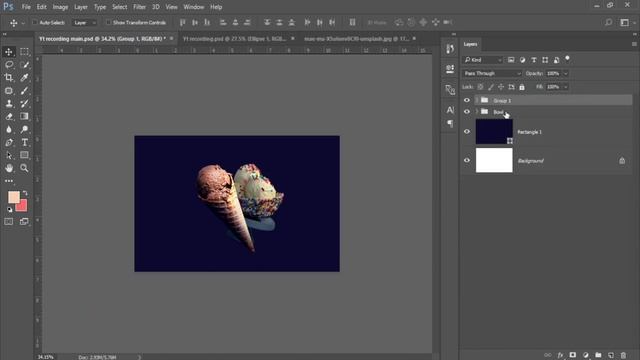Reset default foreground and background colors
Screen dimensions: 640x360
point(9,209)
